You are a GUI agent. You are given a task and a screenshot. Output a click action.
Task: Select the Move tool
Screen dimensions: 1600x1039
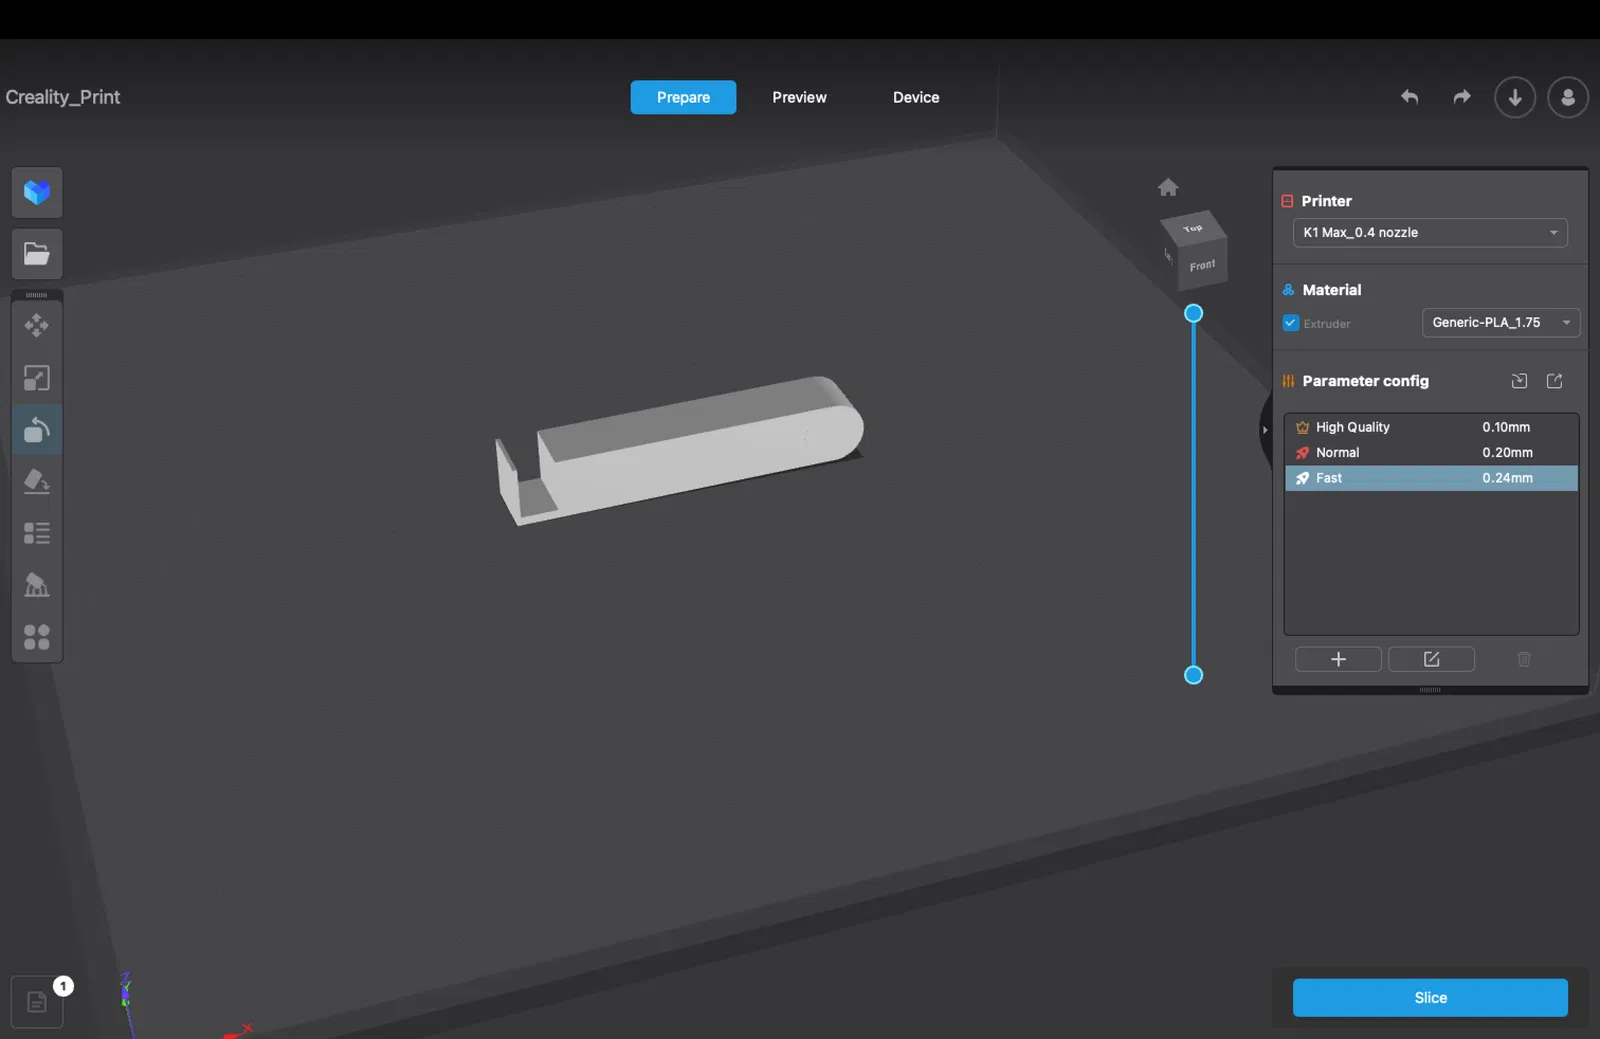[37, 326]
